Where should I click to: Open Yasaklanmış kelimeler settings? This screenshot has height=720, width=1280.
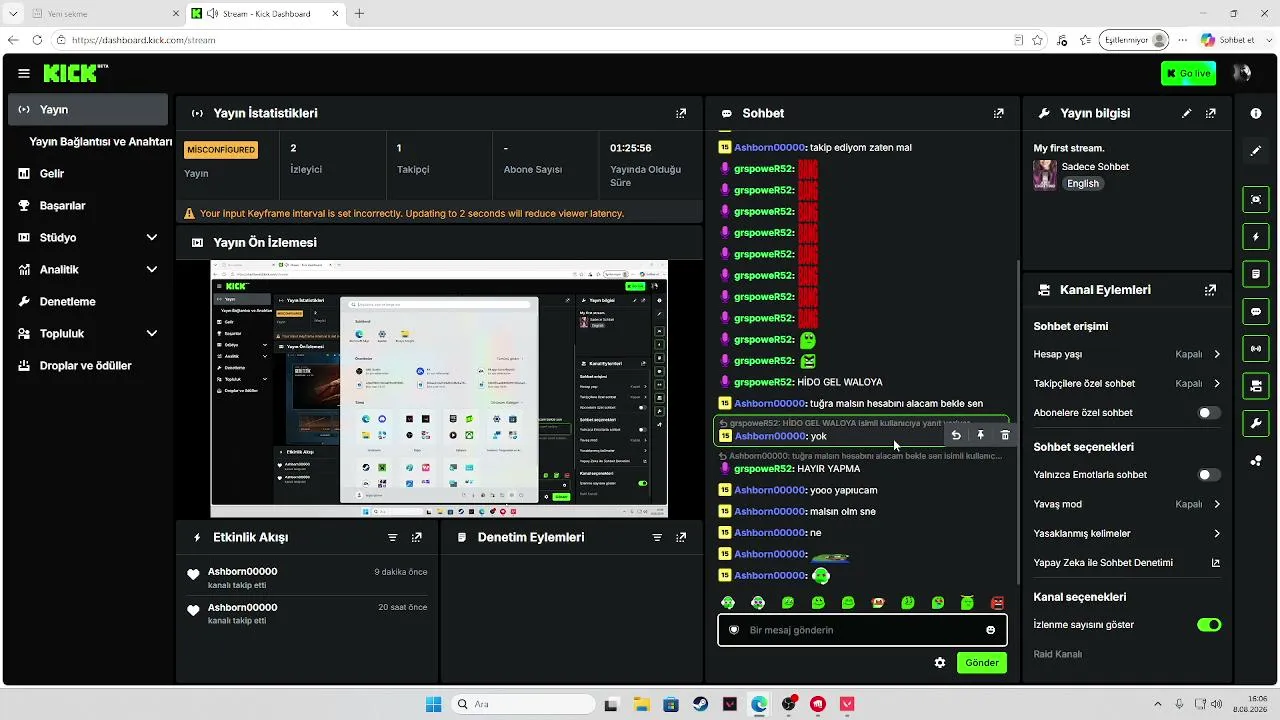[1127, 533]
